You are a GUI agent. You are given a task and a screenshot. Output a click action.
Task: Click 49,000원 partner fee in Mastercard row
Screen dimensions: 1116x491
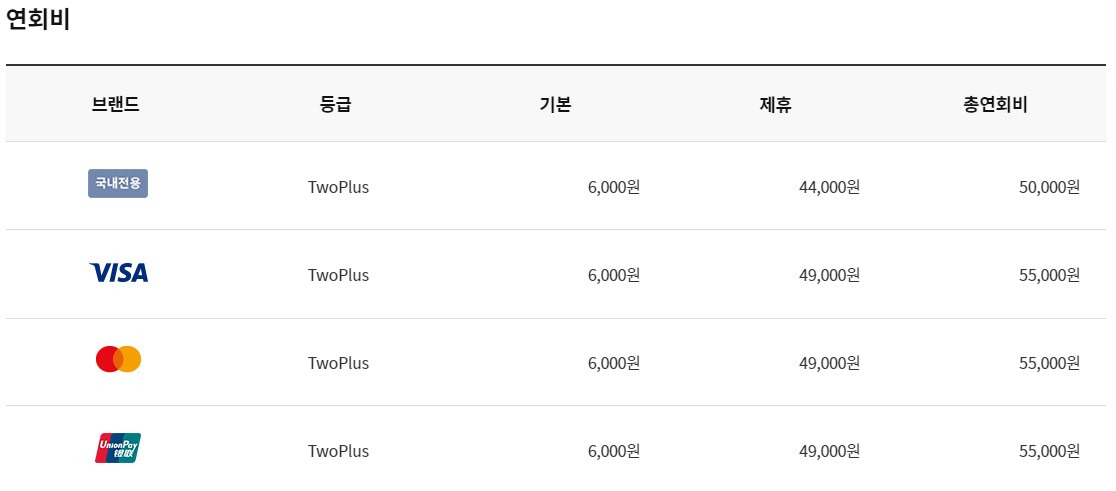[829, 363]
